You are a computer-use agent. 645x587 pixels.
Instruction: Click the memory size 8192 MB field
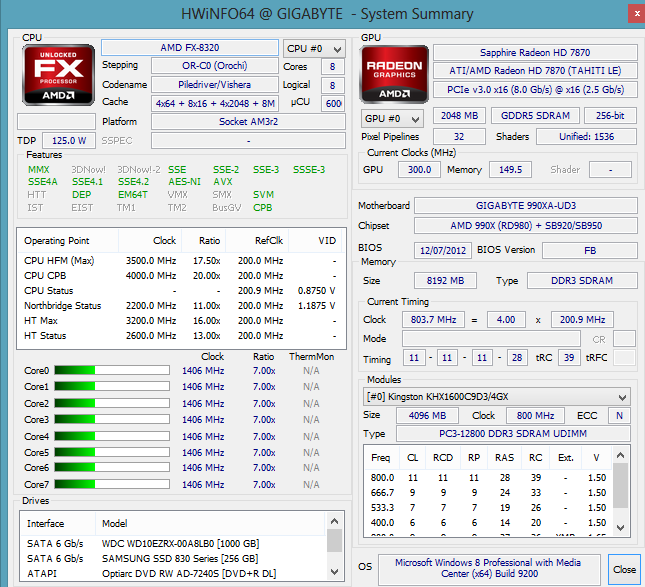[x=445, y=281]
